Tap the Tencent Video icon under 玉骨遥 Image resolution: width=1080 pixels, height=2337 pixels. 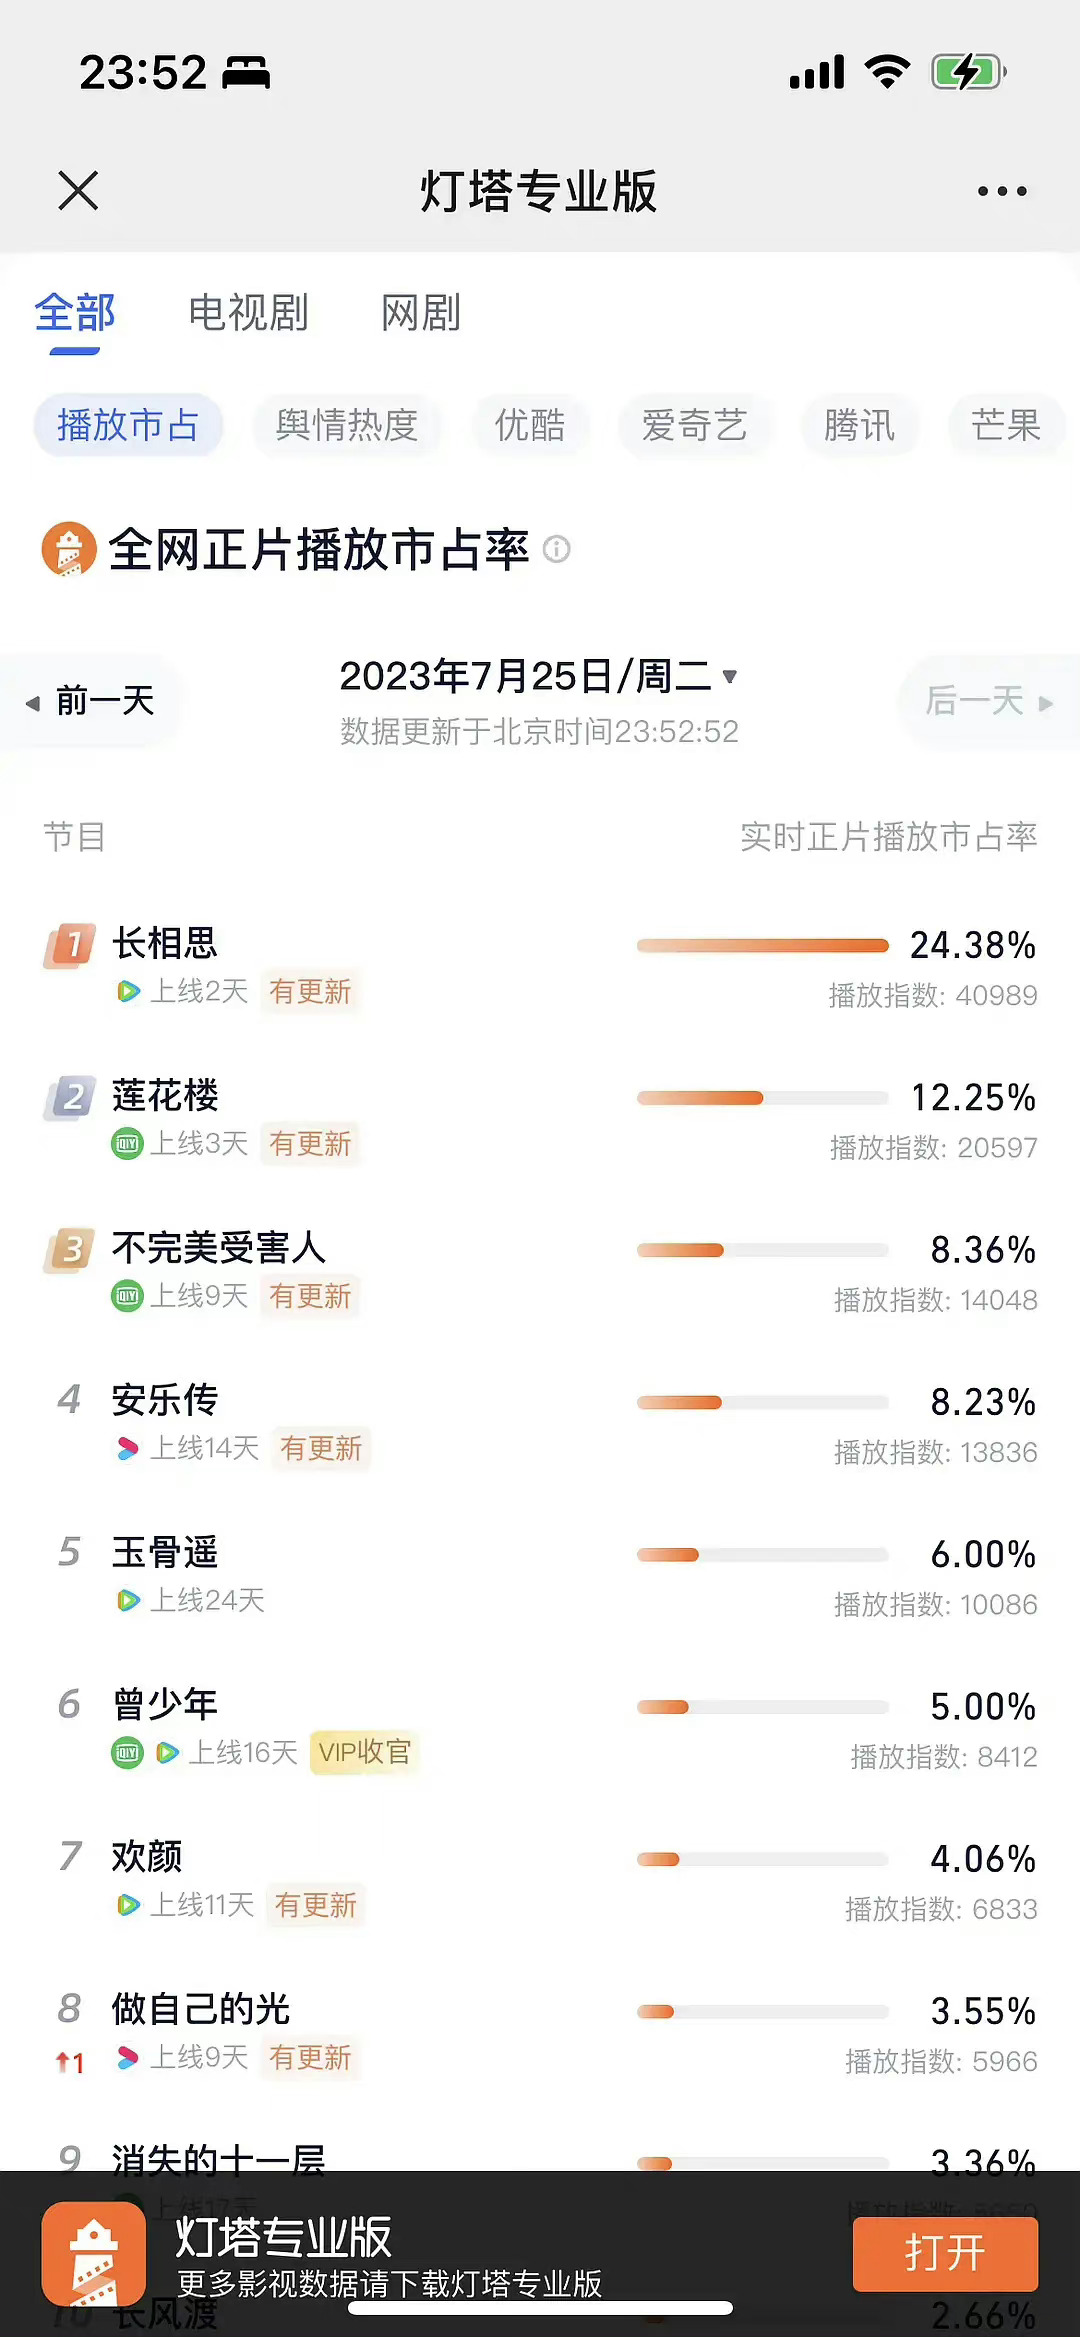(x=128, y=1600)
